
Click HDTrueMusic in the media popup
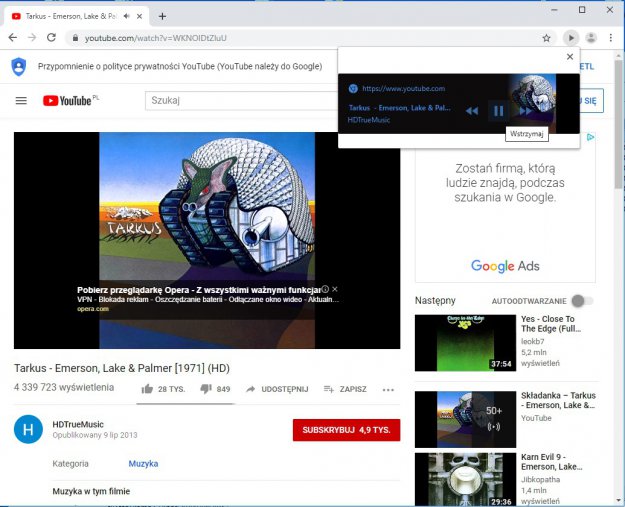tap(369, 120)
